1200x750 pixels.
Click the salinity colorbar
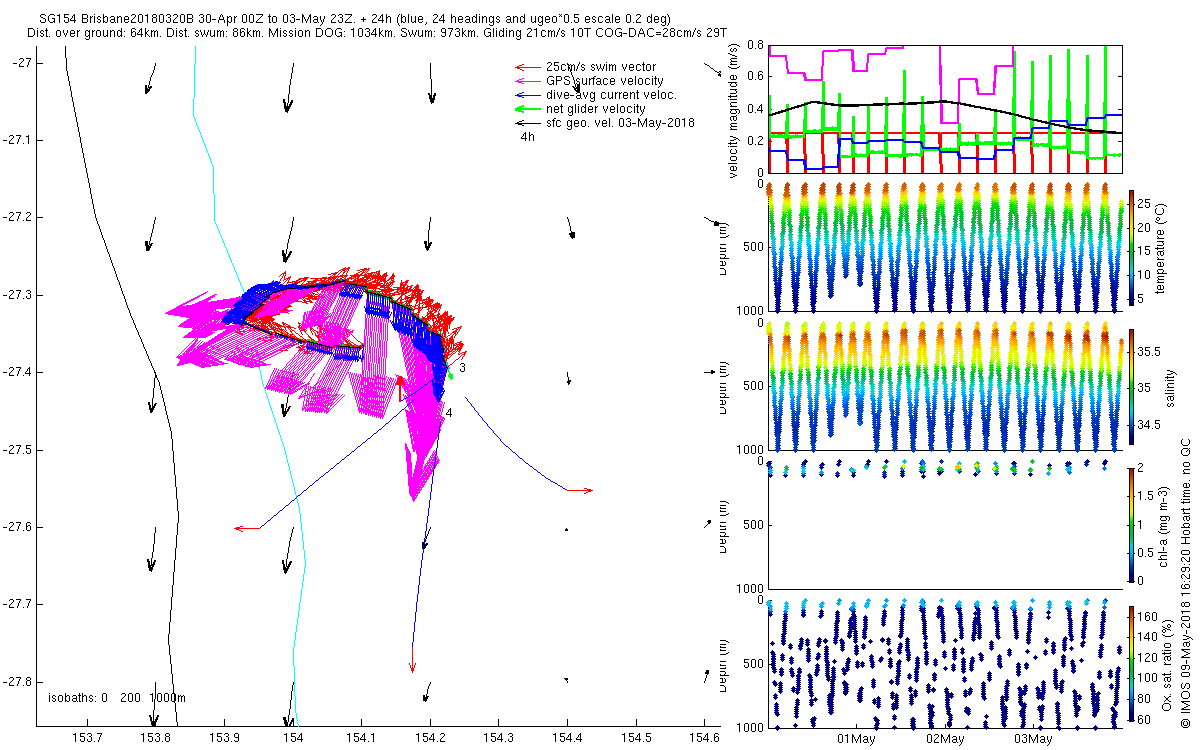tap(1132, 386)
